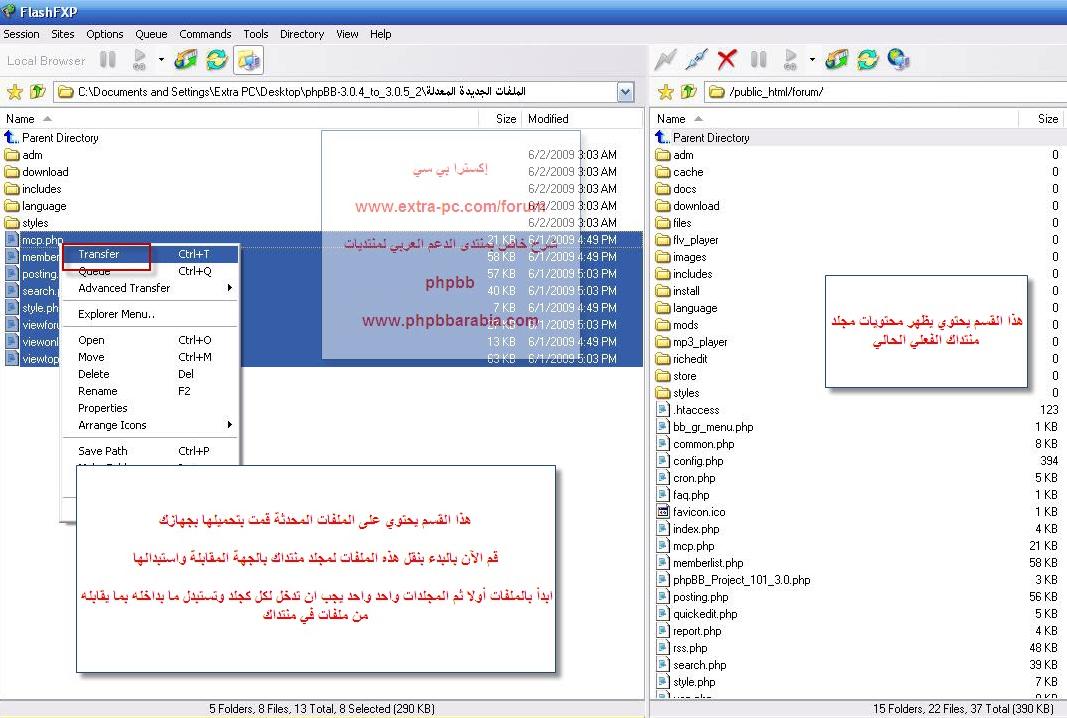Click the left pane transfer queue play icon
The width and height of the screenshot is (1067, 718).
pyautogui.click(x=139, y=60)
